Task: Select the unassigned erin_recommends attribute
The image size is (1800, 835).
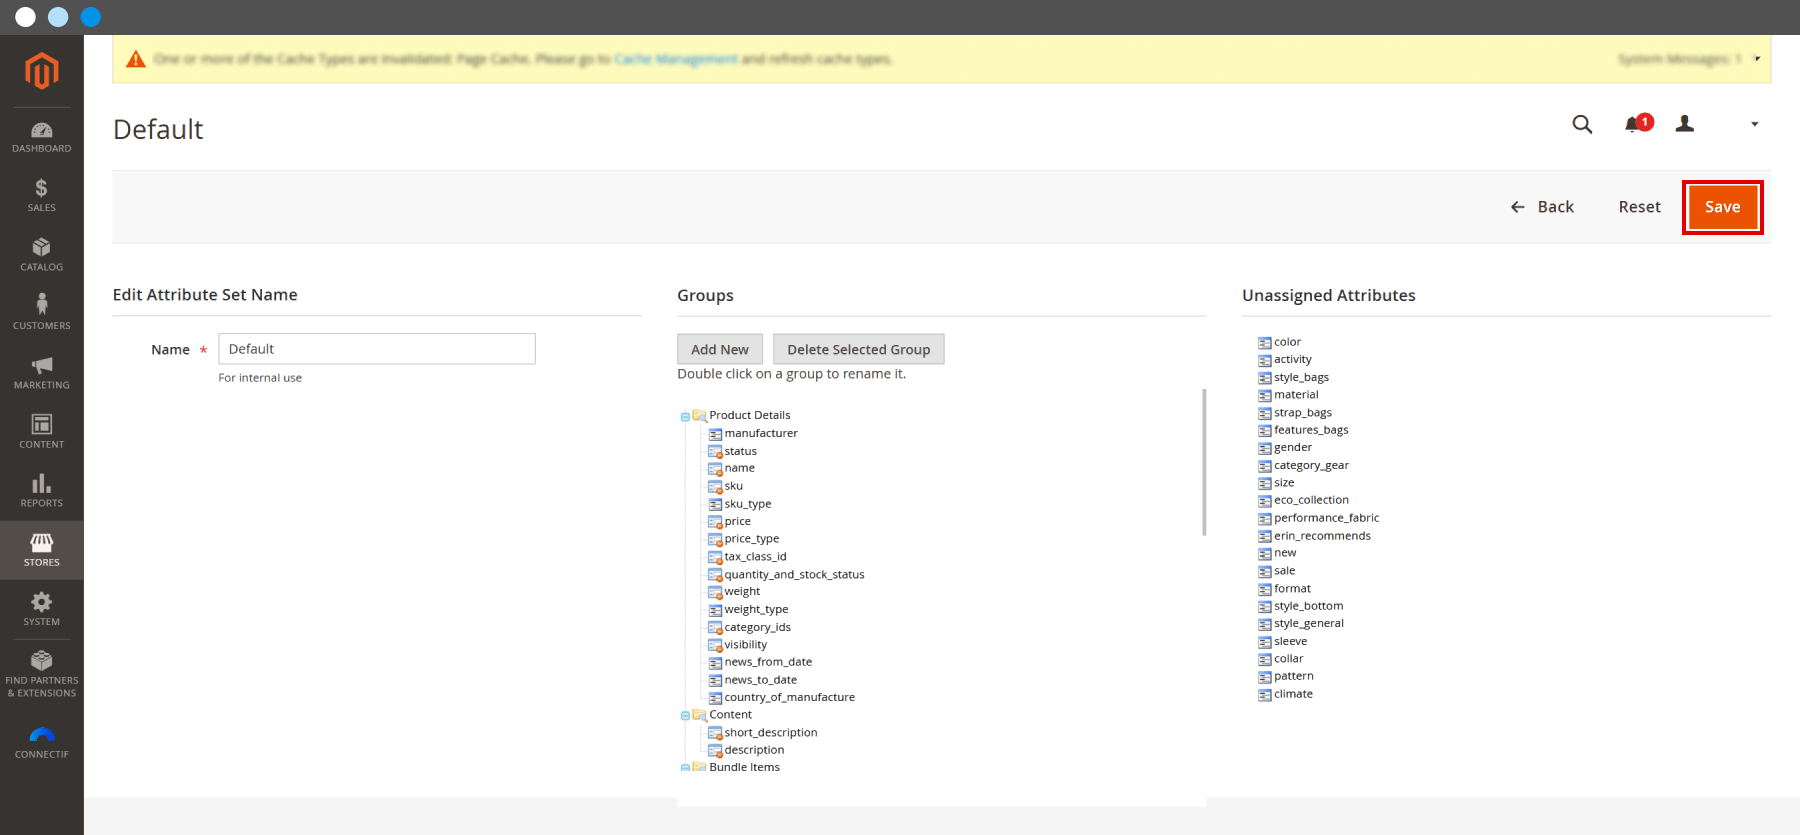Action: (x=1322, y=537)
